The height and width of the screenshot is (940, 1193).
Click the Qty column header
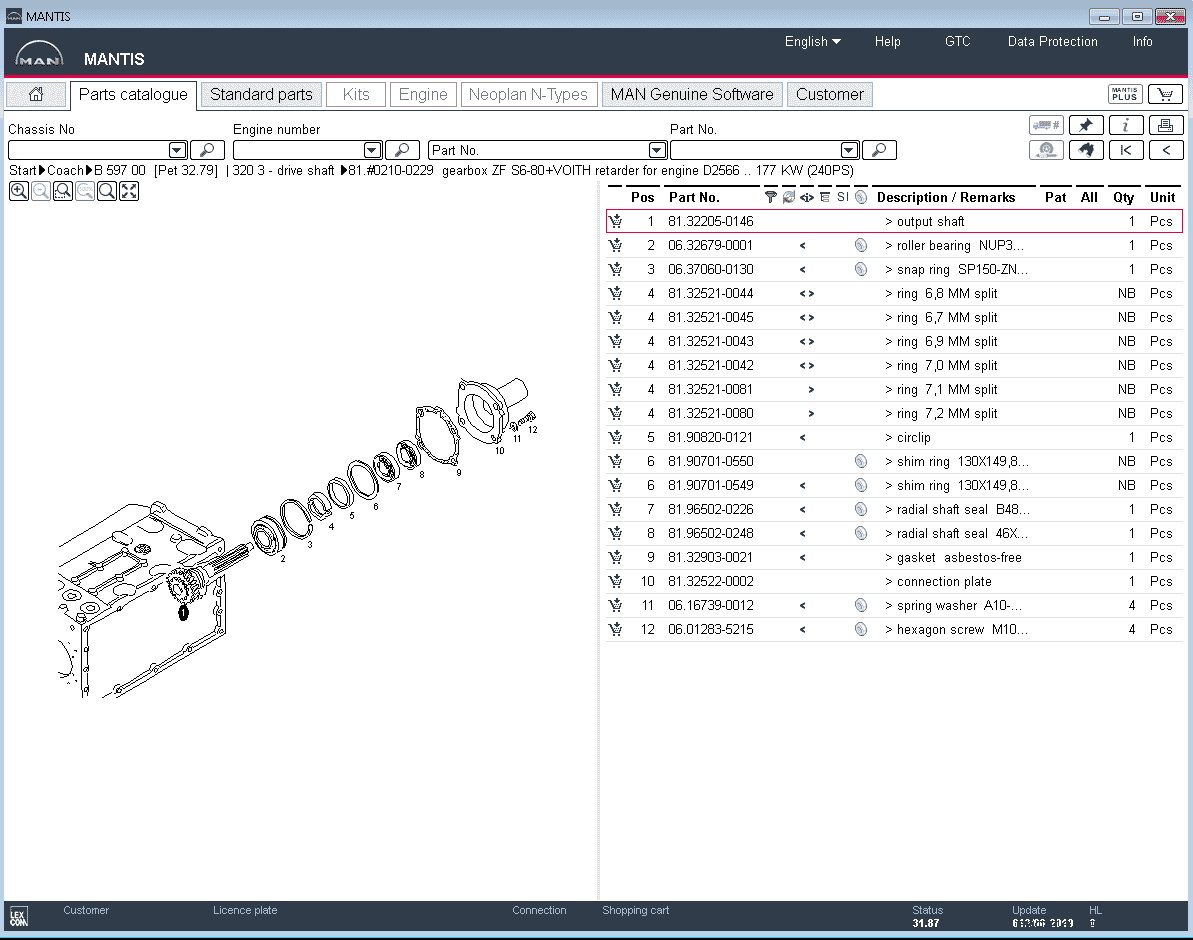click(x=1123, y=197)
